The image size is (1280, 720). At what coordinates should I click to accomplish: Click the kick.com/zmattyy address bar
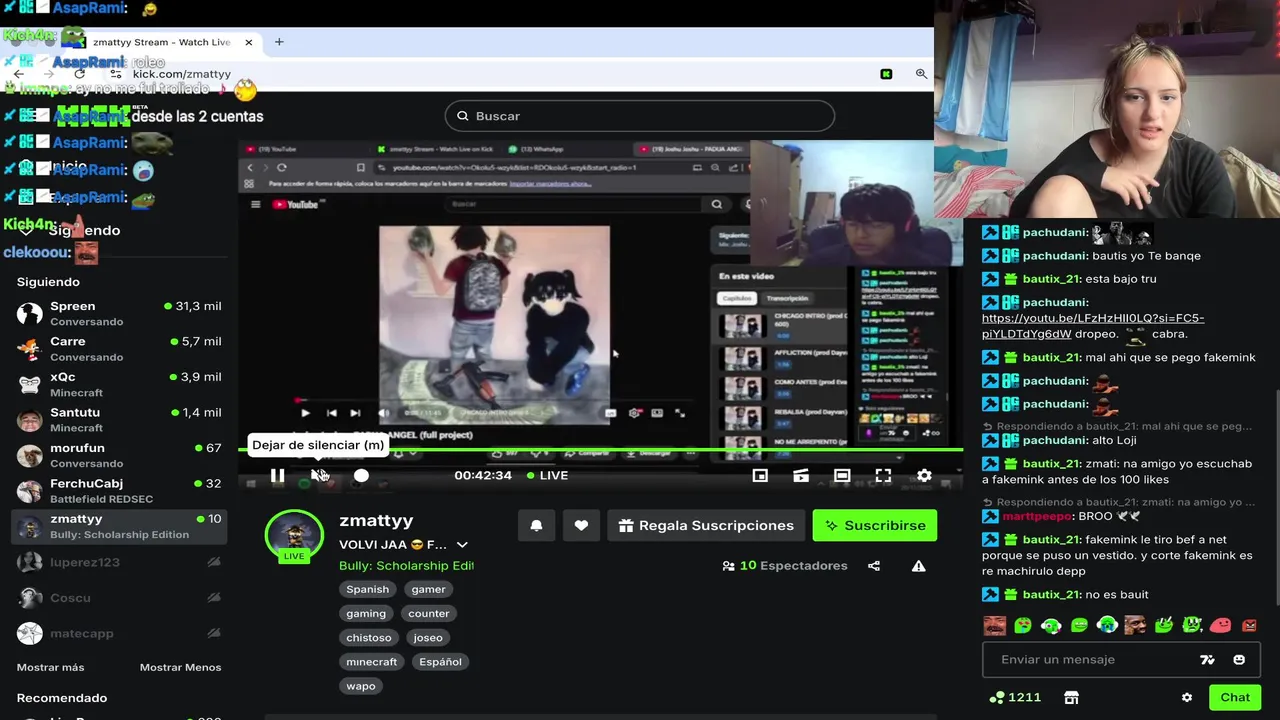tap(182, 74)
